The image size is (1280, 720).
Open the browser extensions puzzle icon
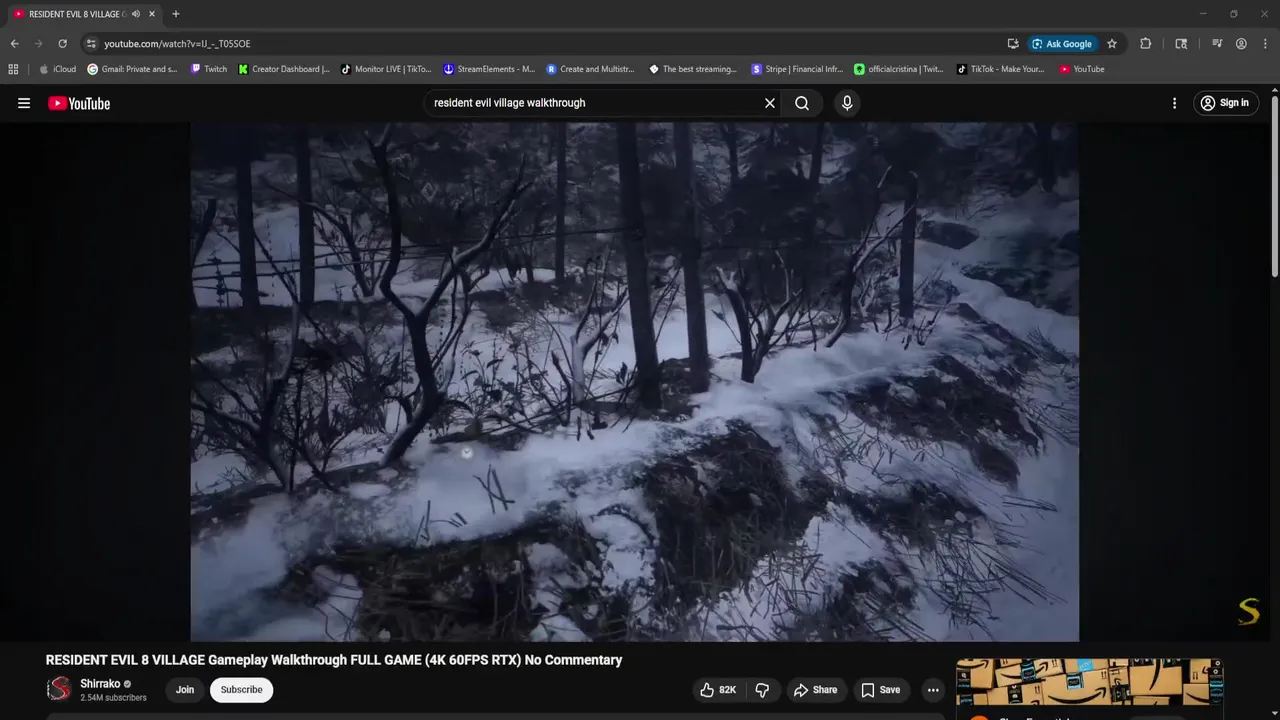[1145, 44]
